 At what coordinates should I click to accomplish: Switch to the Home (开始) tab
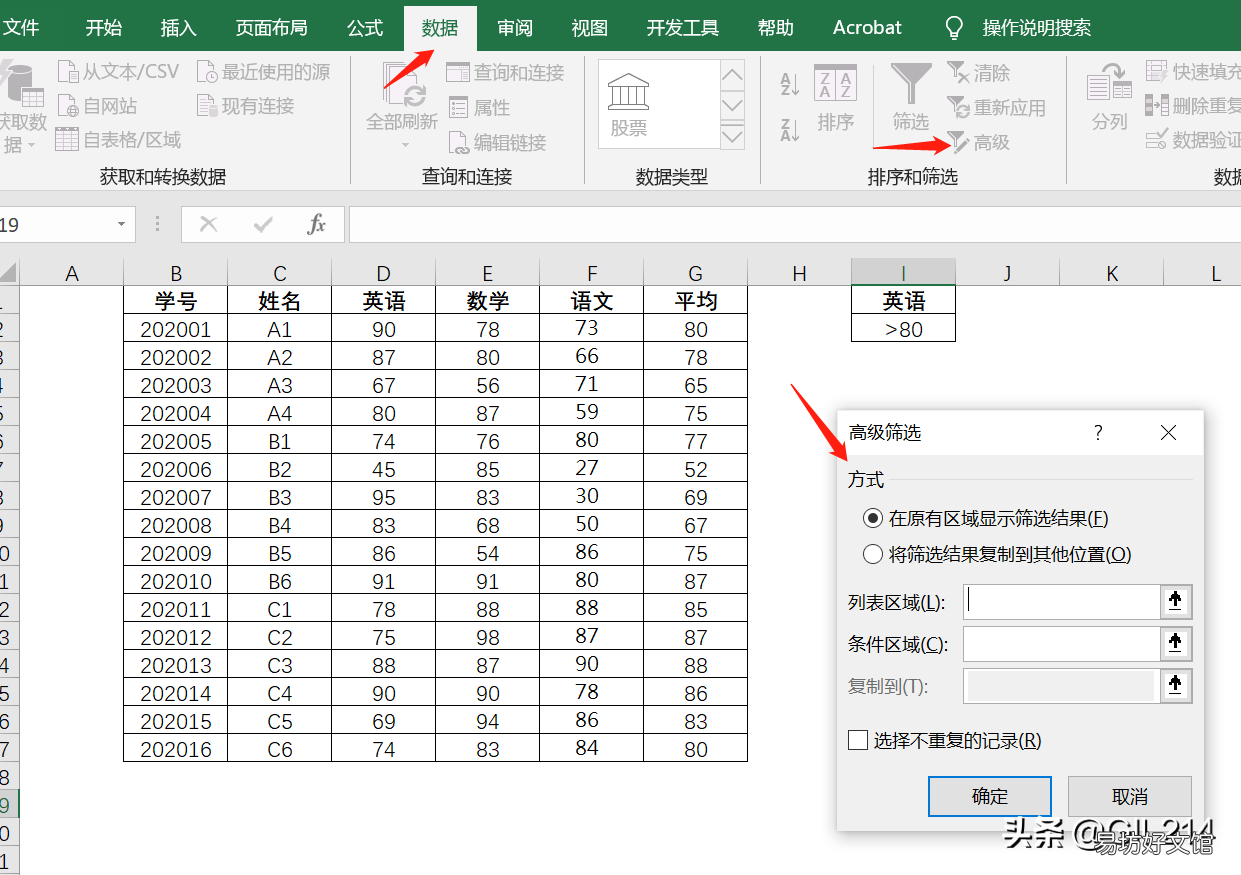click(104, 27)
